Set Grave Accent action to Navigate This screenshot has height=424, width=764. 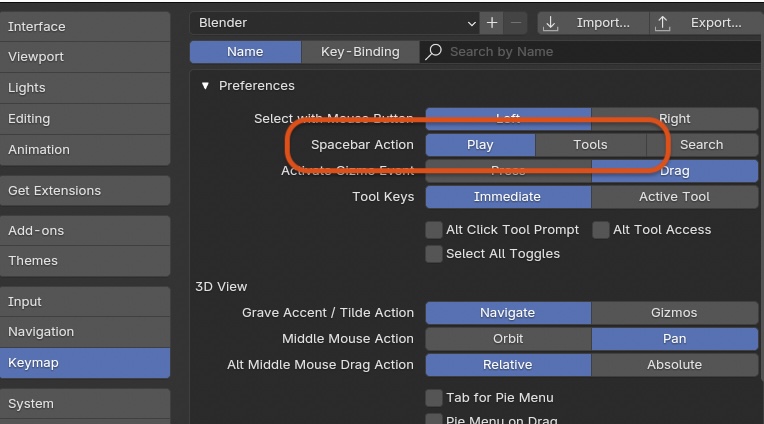[508, 313]
